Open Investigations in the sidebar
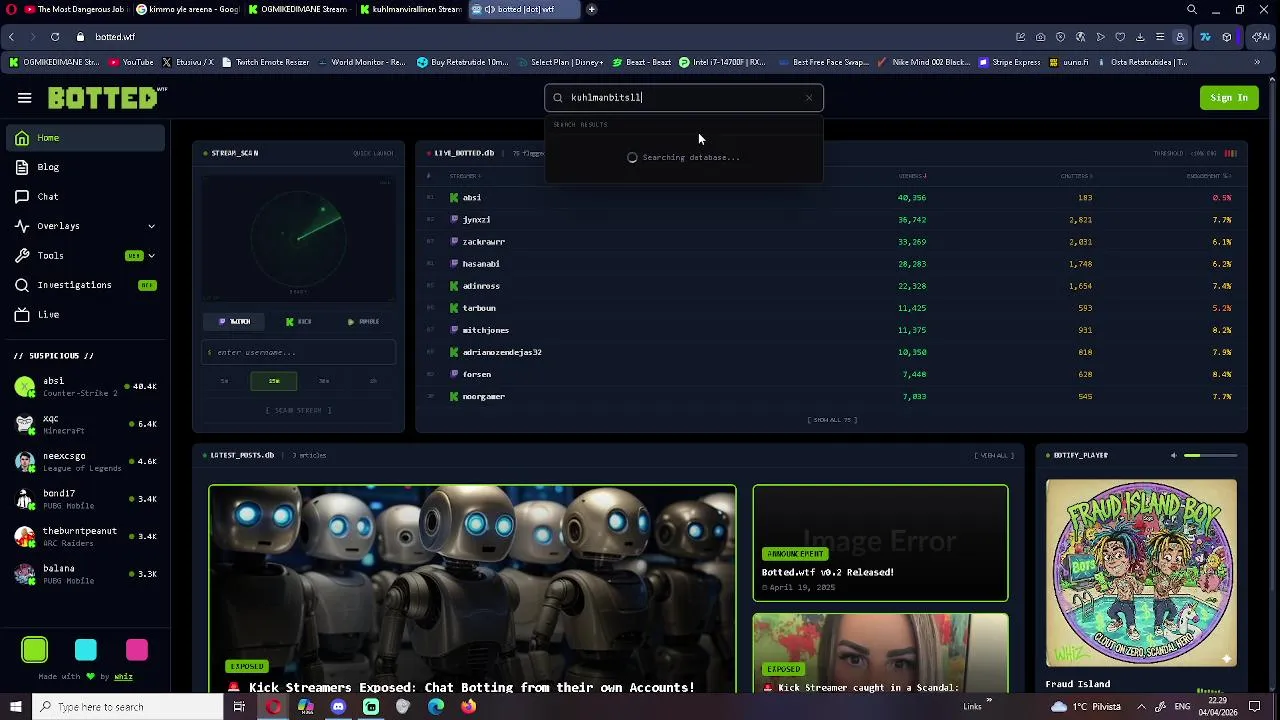The height and width of the screenshot is (720, 1280). (x=85, y=285)
